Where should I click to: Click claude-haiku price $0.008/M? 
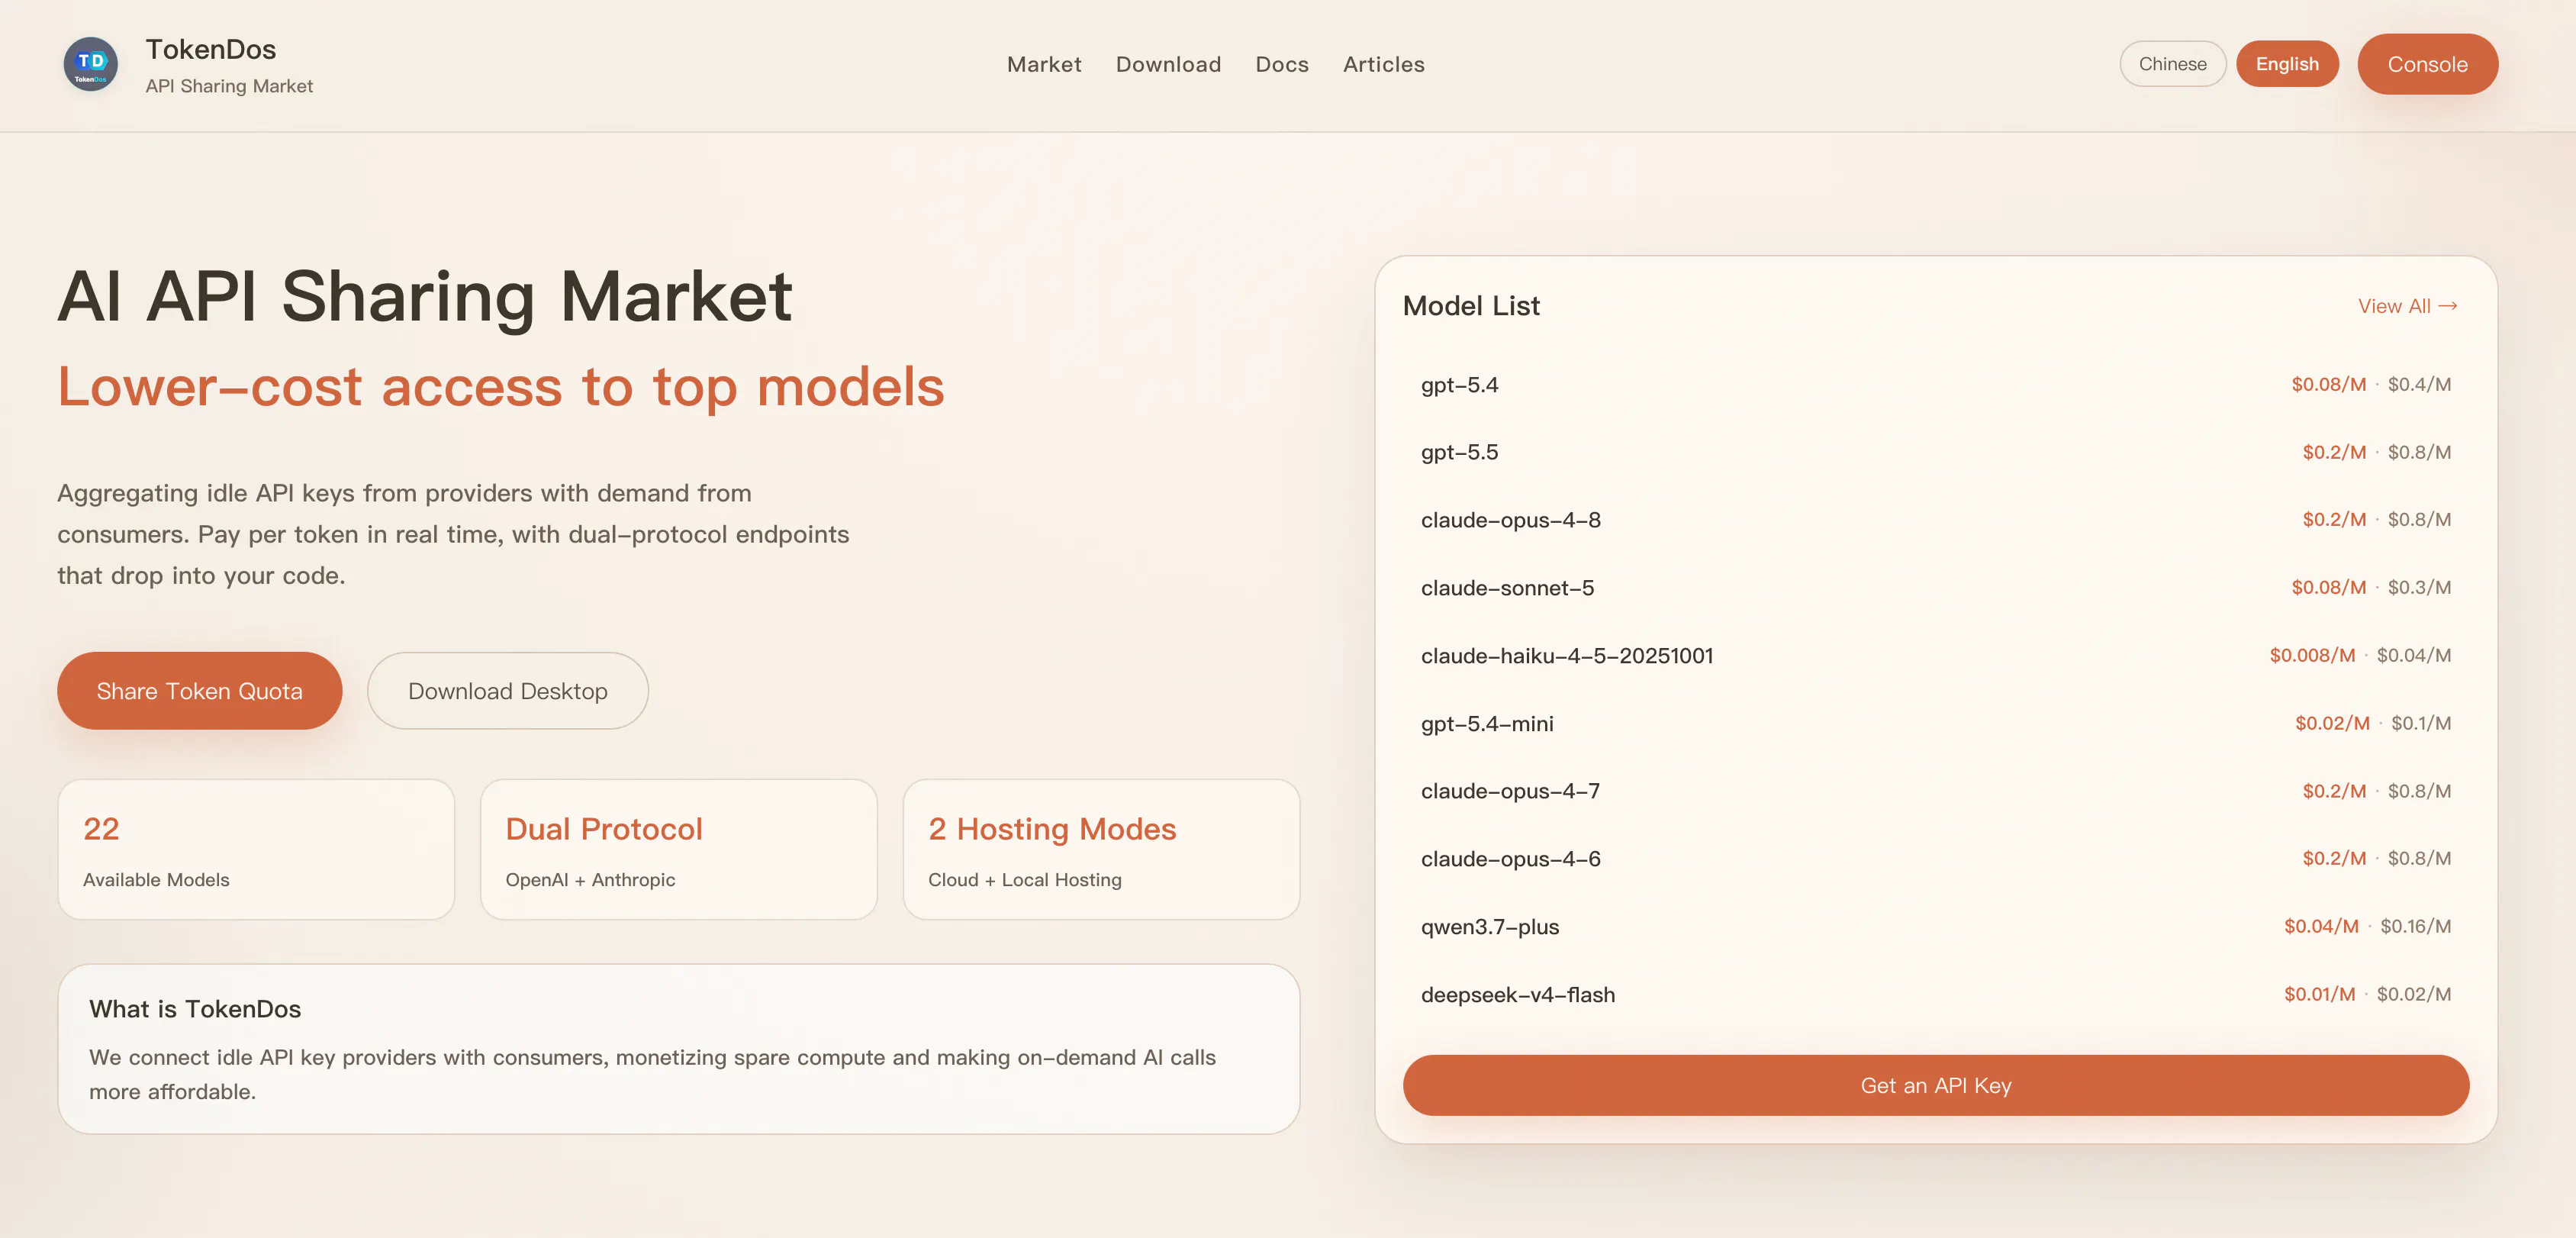point(2312,655)
